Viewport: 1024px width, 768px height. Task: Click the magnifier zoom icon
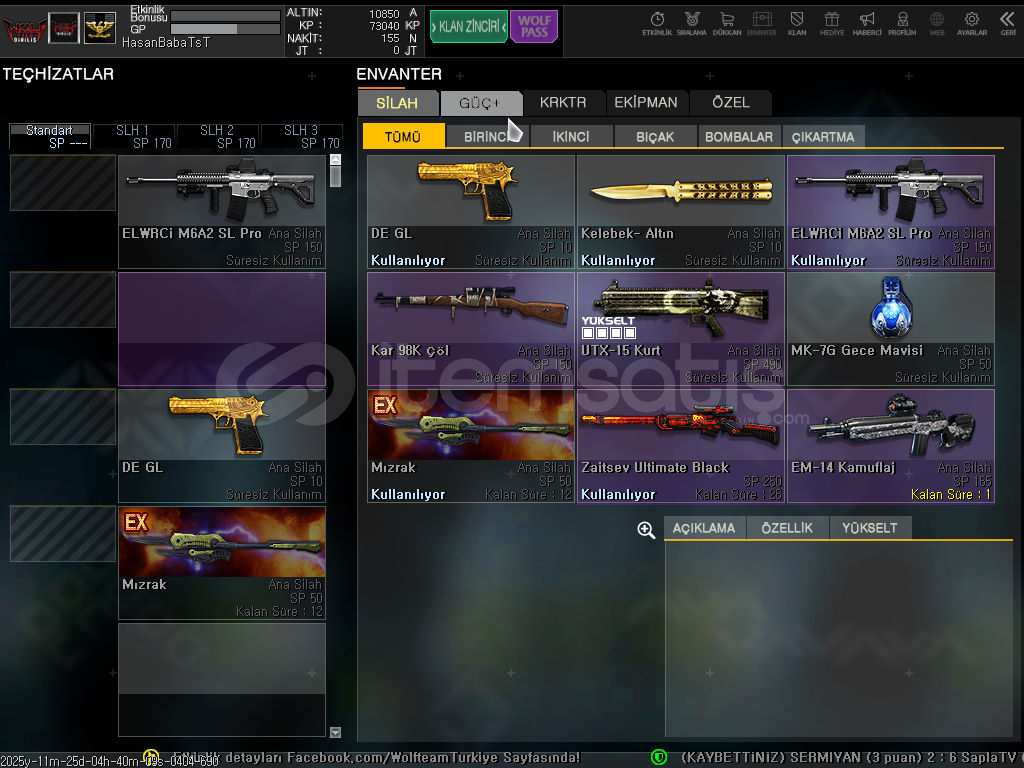coord(646,530)
